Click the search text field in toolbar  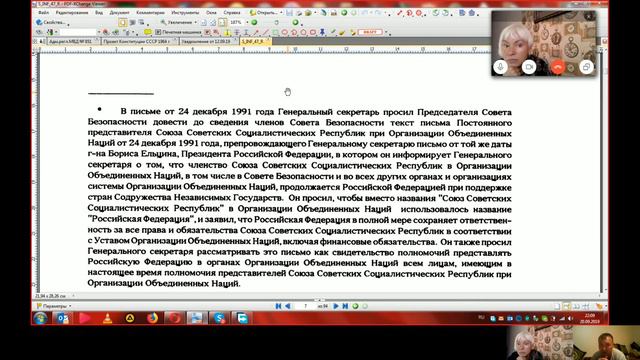tap(78, 32)
